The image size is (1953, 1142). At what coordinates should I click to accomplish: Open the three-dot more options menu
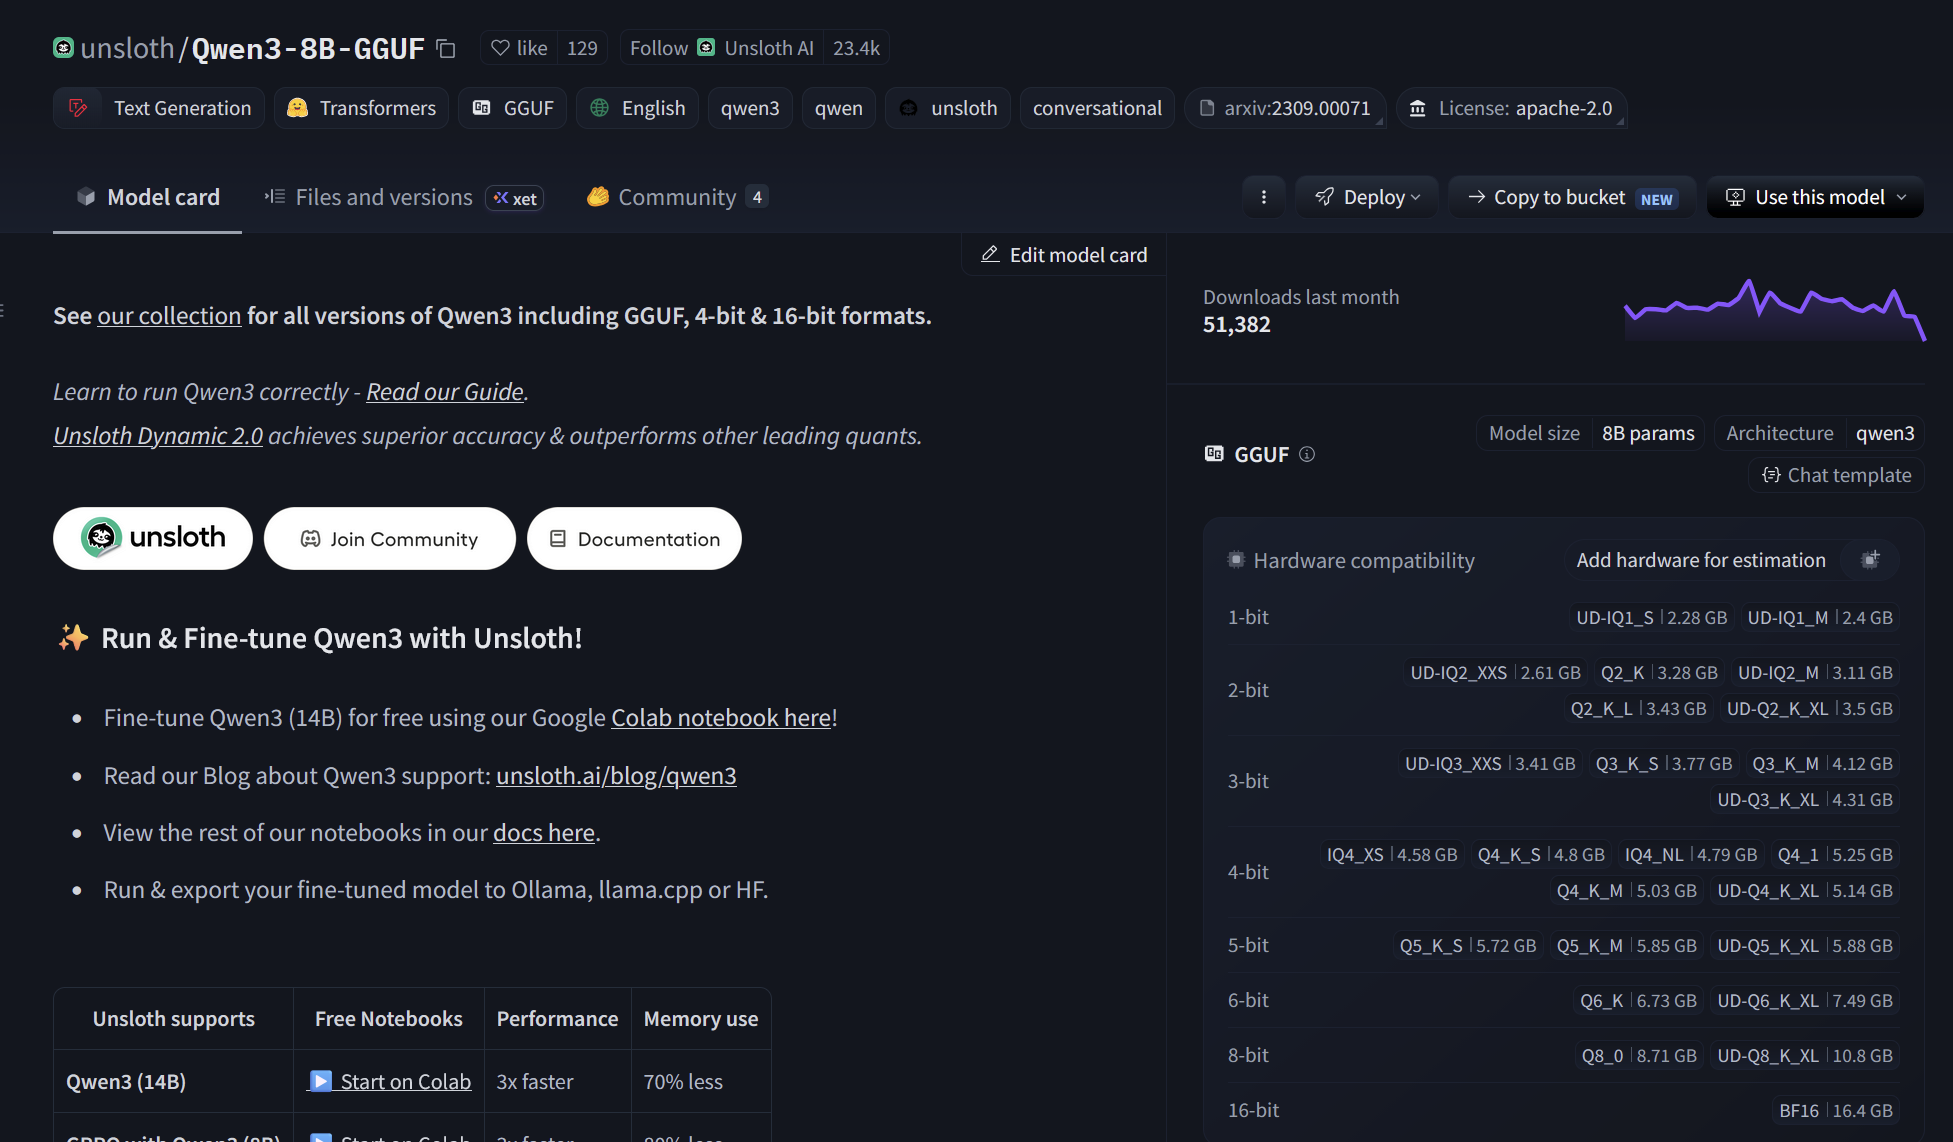(1264, 197)
